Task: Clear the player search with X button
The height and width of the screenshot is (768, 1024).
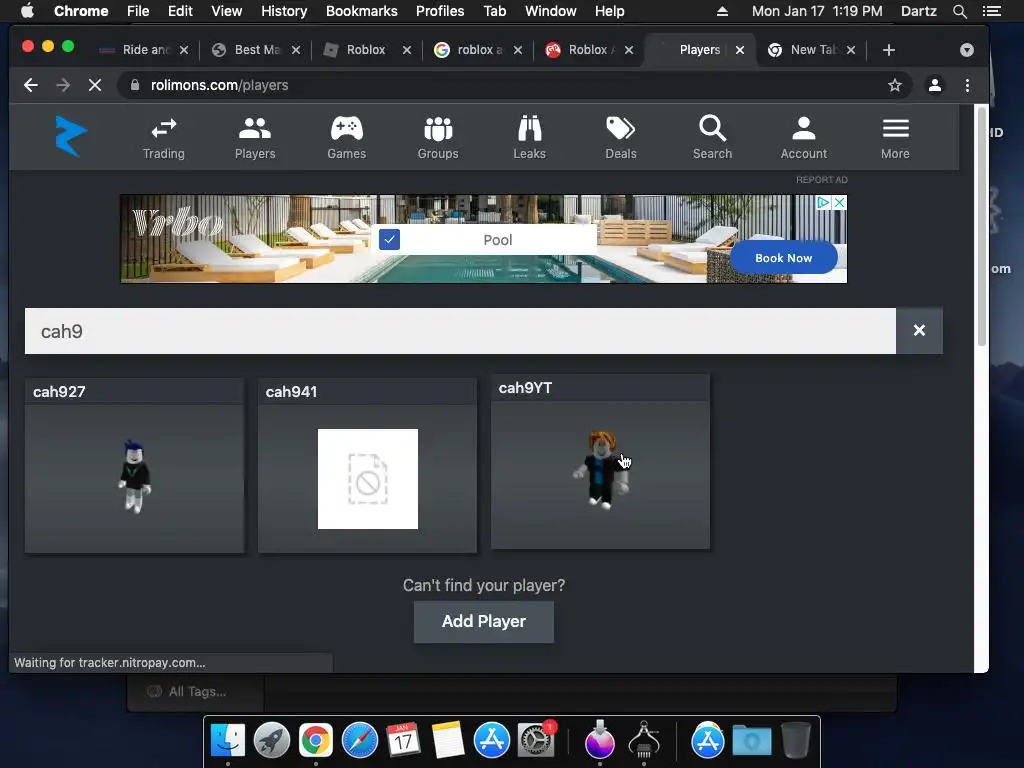Action: (919, 330)
